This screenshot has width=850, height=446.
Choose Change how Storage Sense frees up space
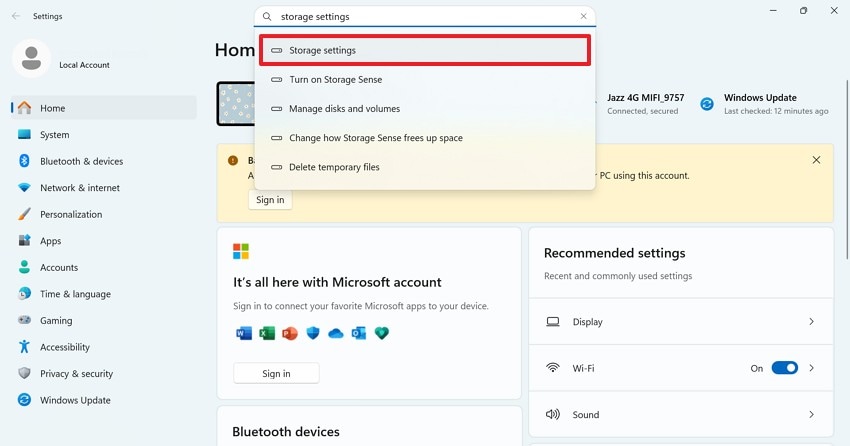[x=425, y=138]
